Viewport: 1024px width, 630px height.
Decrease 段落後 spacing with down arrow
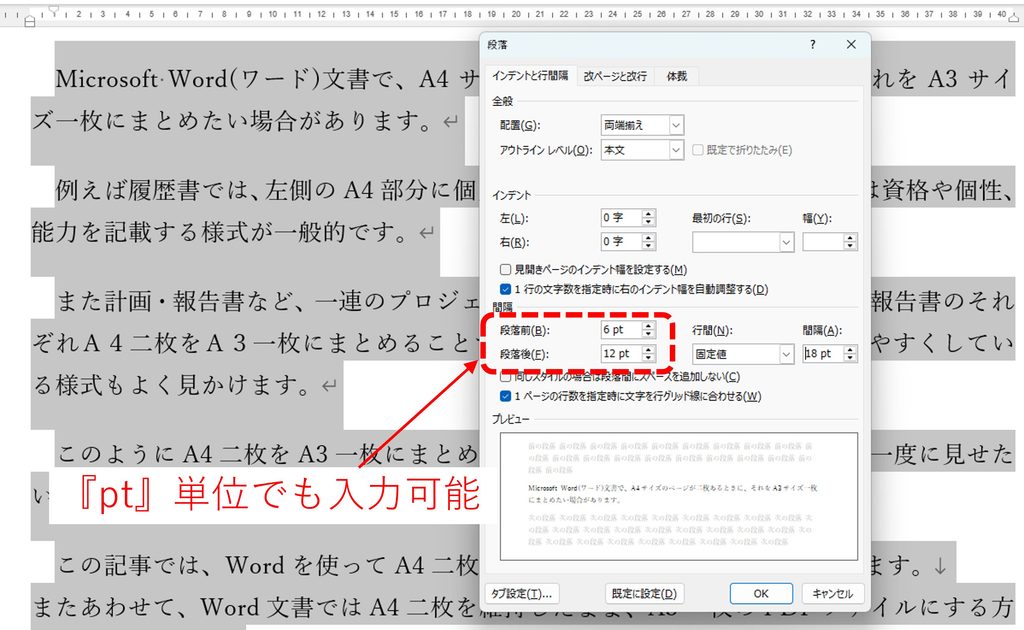(648, 358)
